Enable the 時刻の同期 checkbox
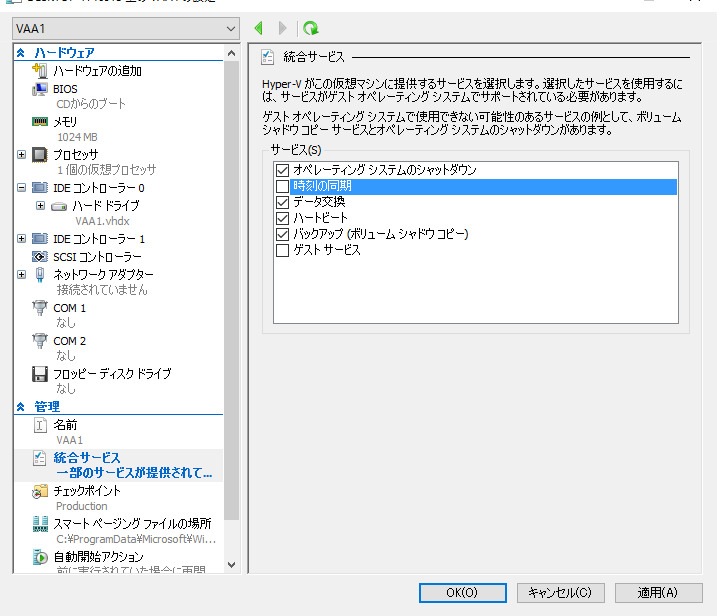 click(283, 186)
